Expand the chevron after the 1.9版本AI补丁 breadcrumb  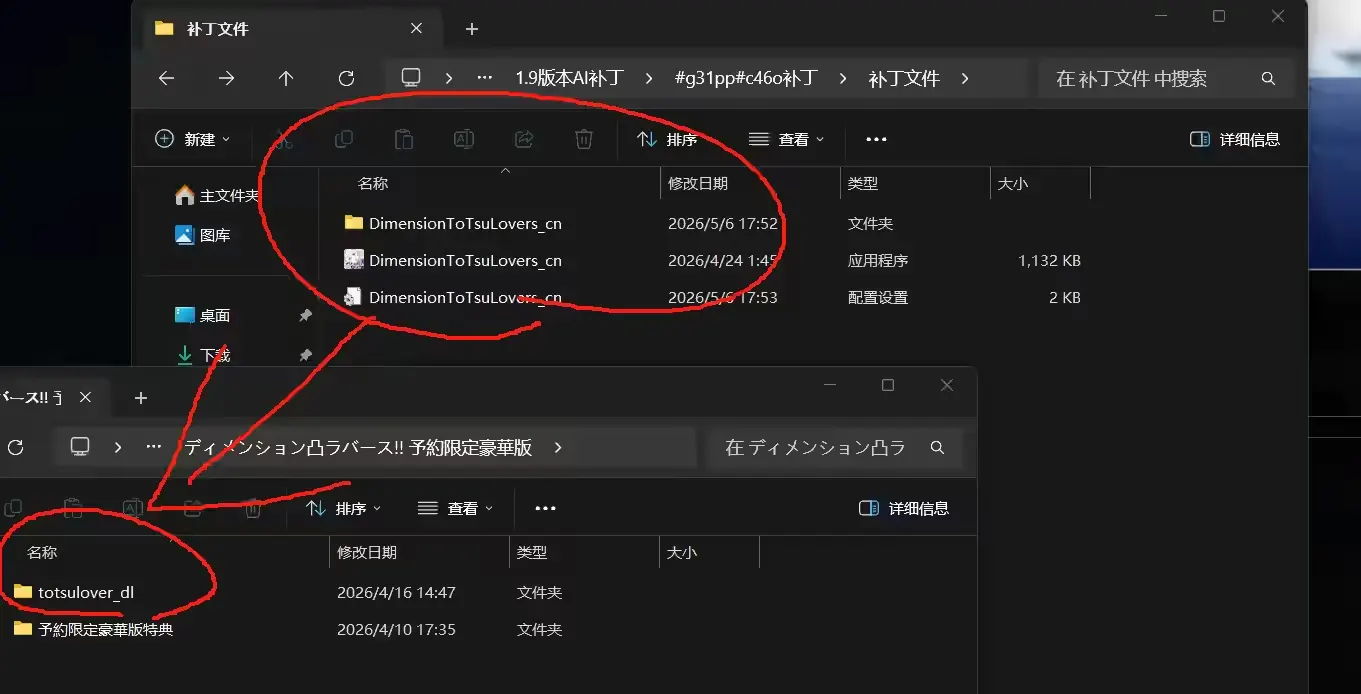650,78
